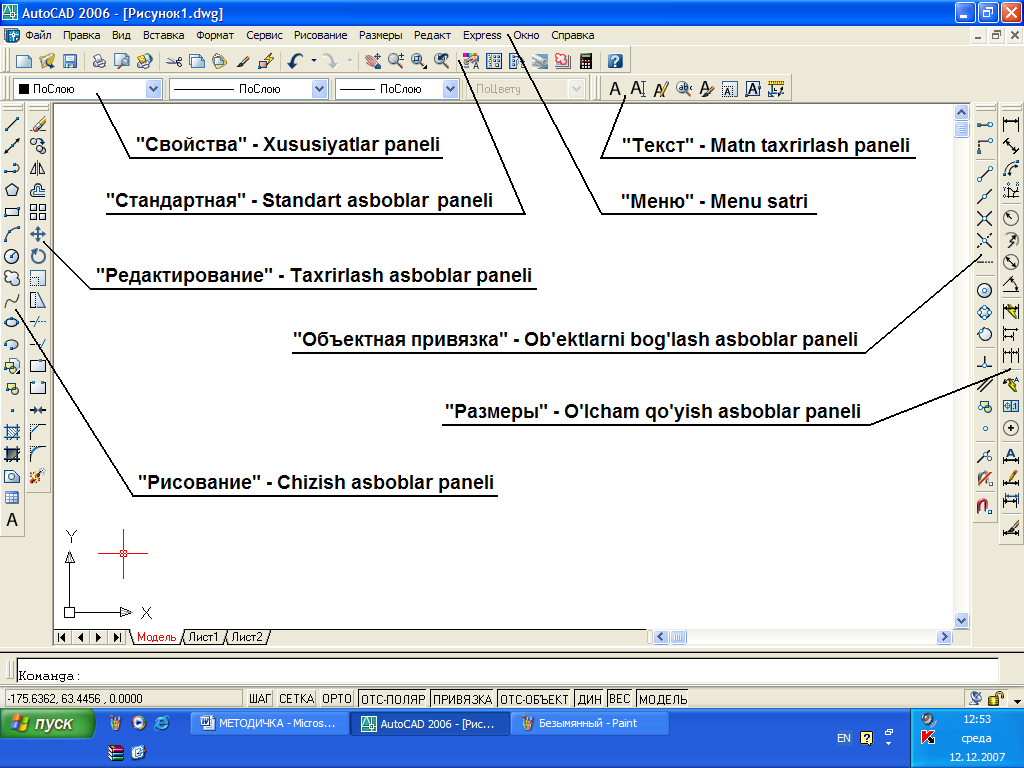Click the EN language indicator

coord(844,738)
